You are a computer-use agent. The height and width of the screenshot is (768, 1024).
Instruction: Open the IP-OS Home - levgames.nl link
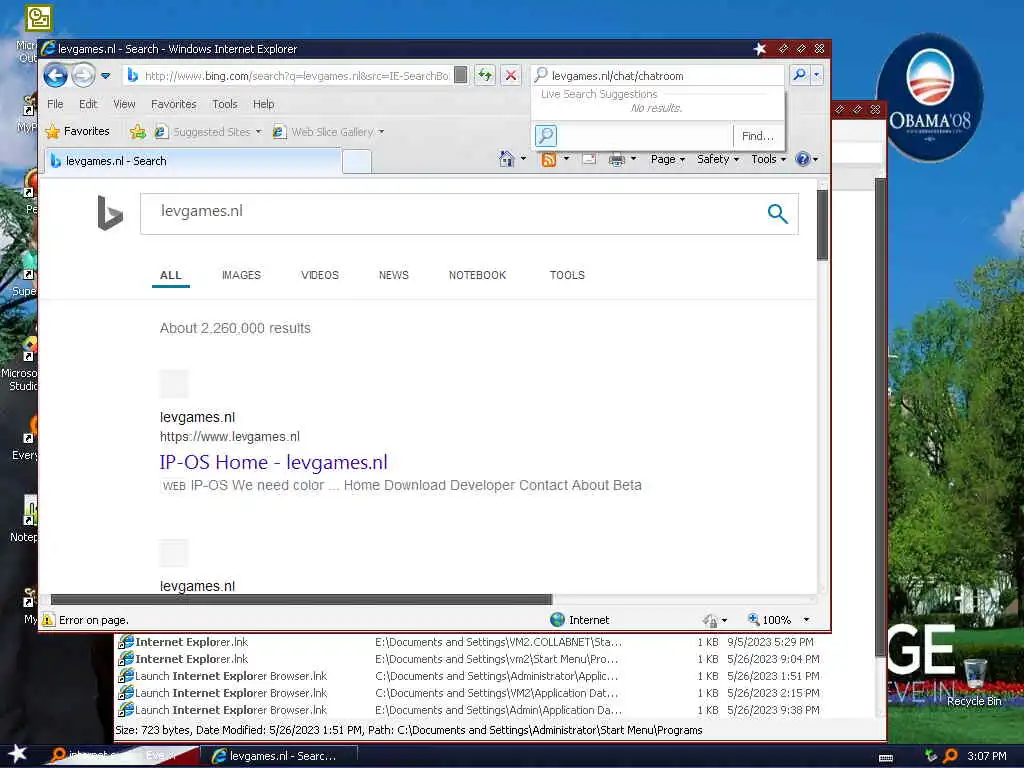coord(273,462)
